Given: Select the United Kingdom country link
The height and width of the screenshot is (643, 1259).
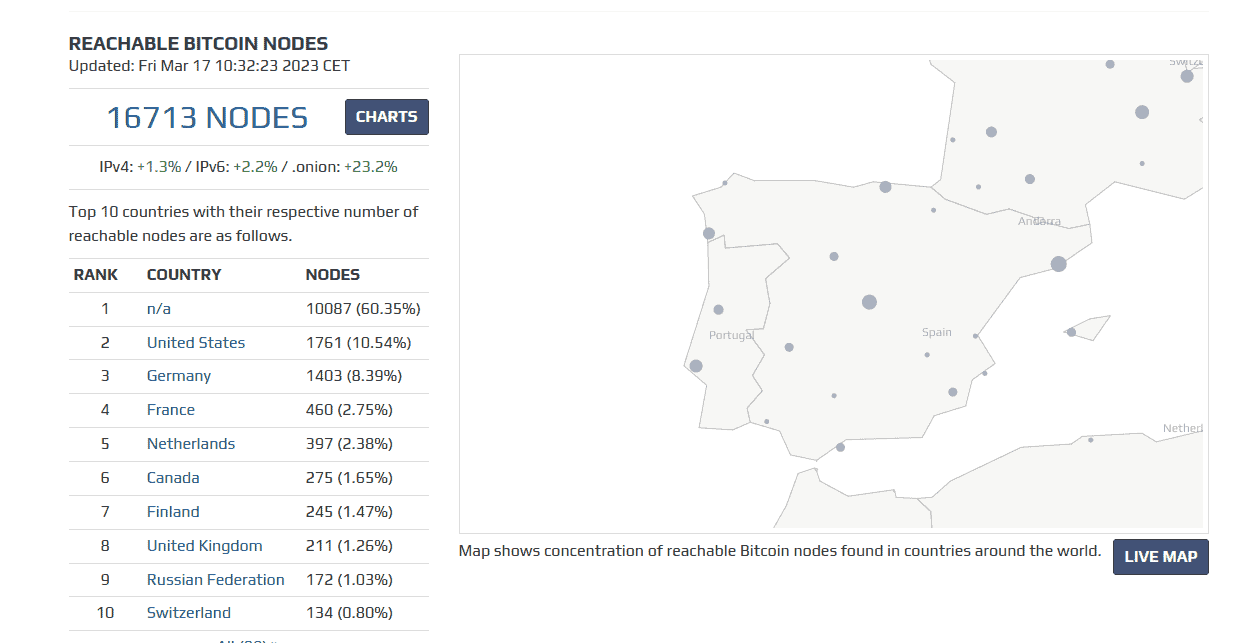Looking at the screenshot, I should [205, 546].
